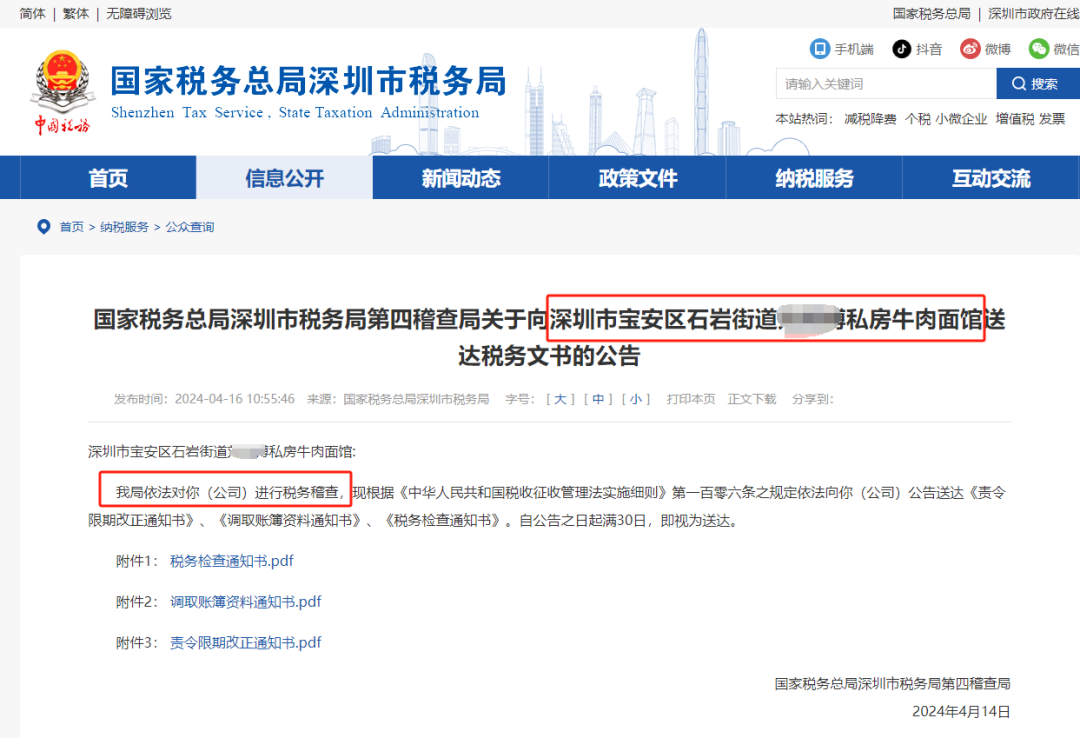Screen dimensions: 1080x738
Task: Open the Douyin icon link
Action: coord(902,49)
